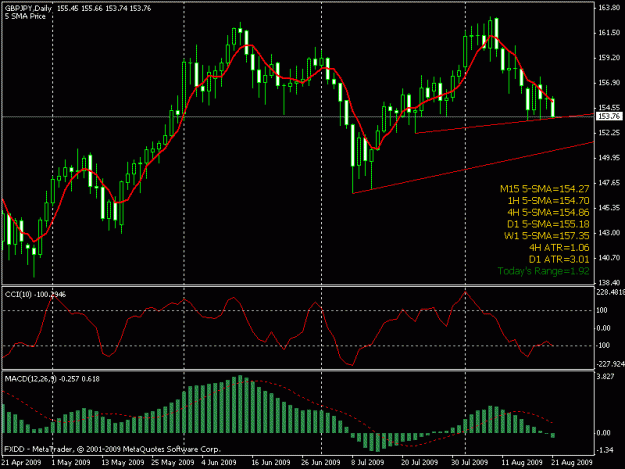
Task: Click the 138.40 price scale value
Action: [609, 283]
